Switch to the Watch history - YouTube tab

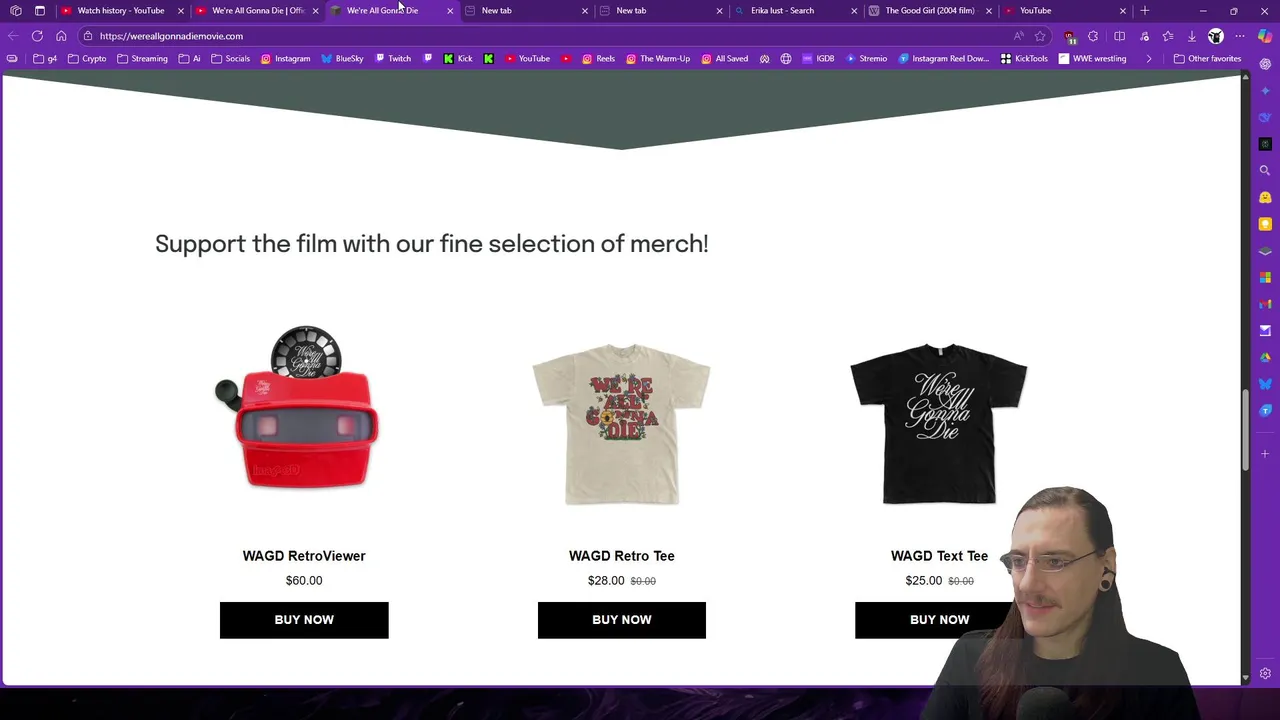coord(121,10)
